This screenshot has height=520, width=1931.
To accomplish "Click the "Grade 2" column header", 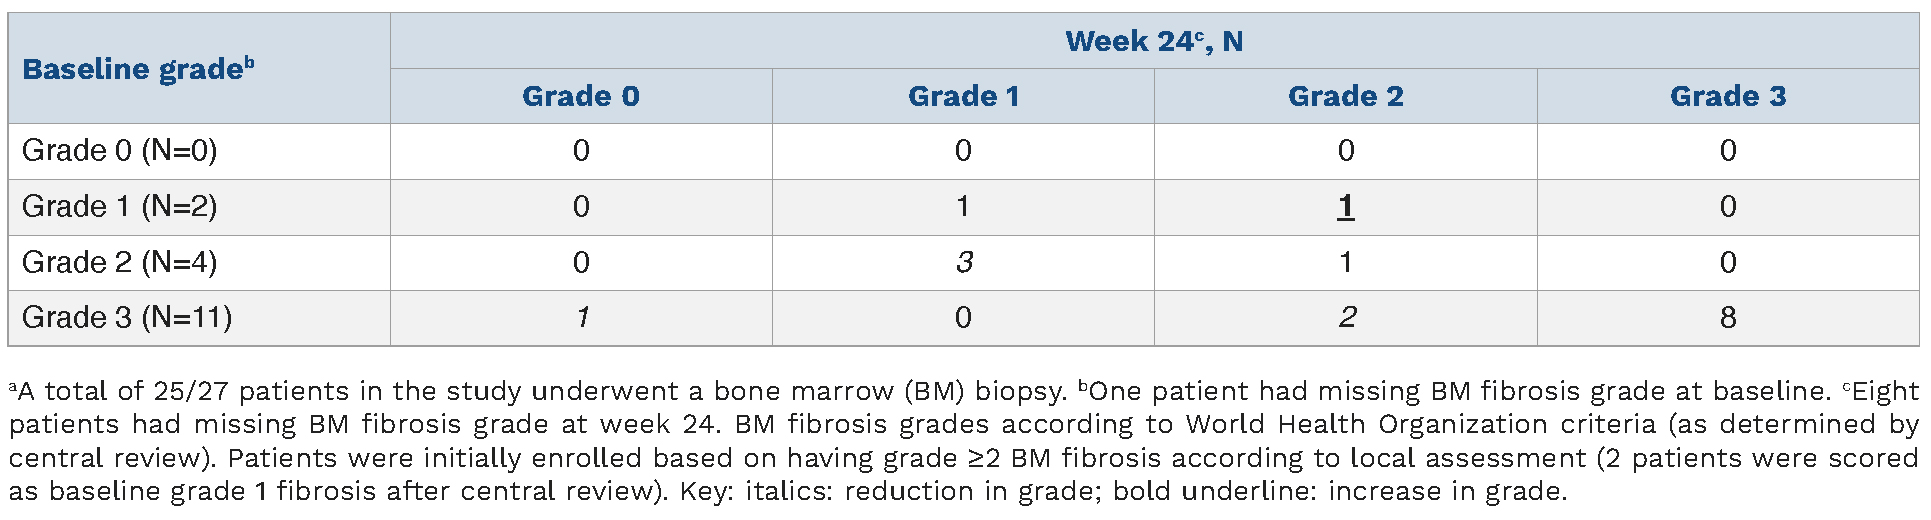I will 1345,96.
